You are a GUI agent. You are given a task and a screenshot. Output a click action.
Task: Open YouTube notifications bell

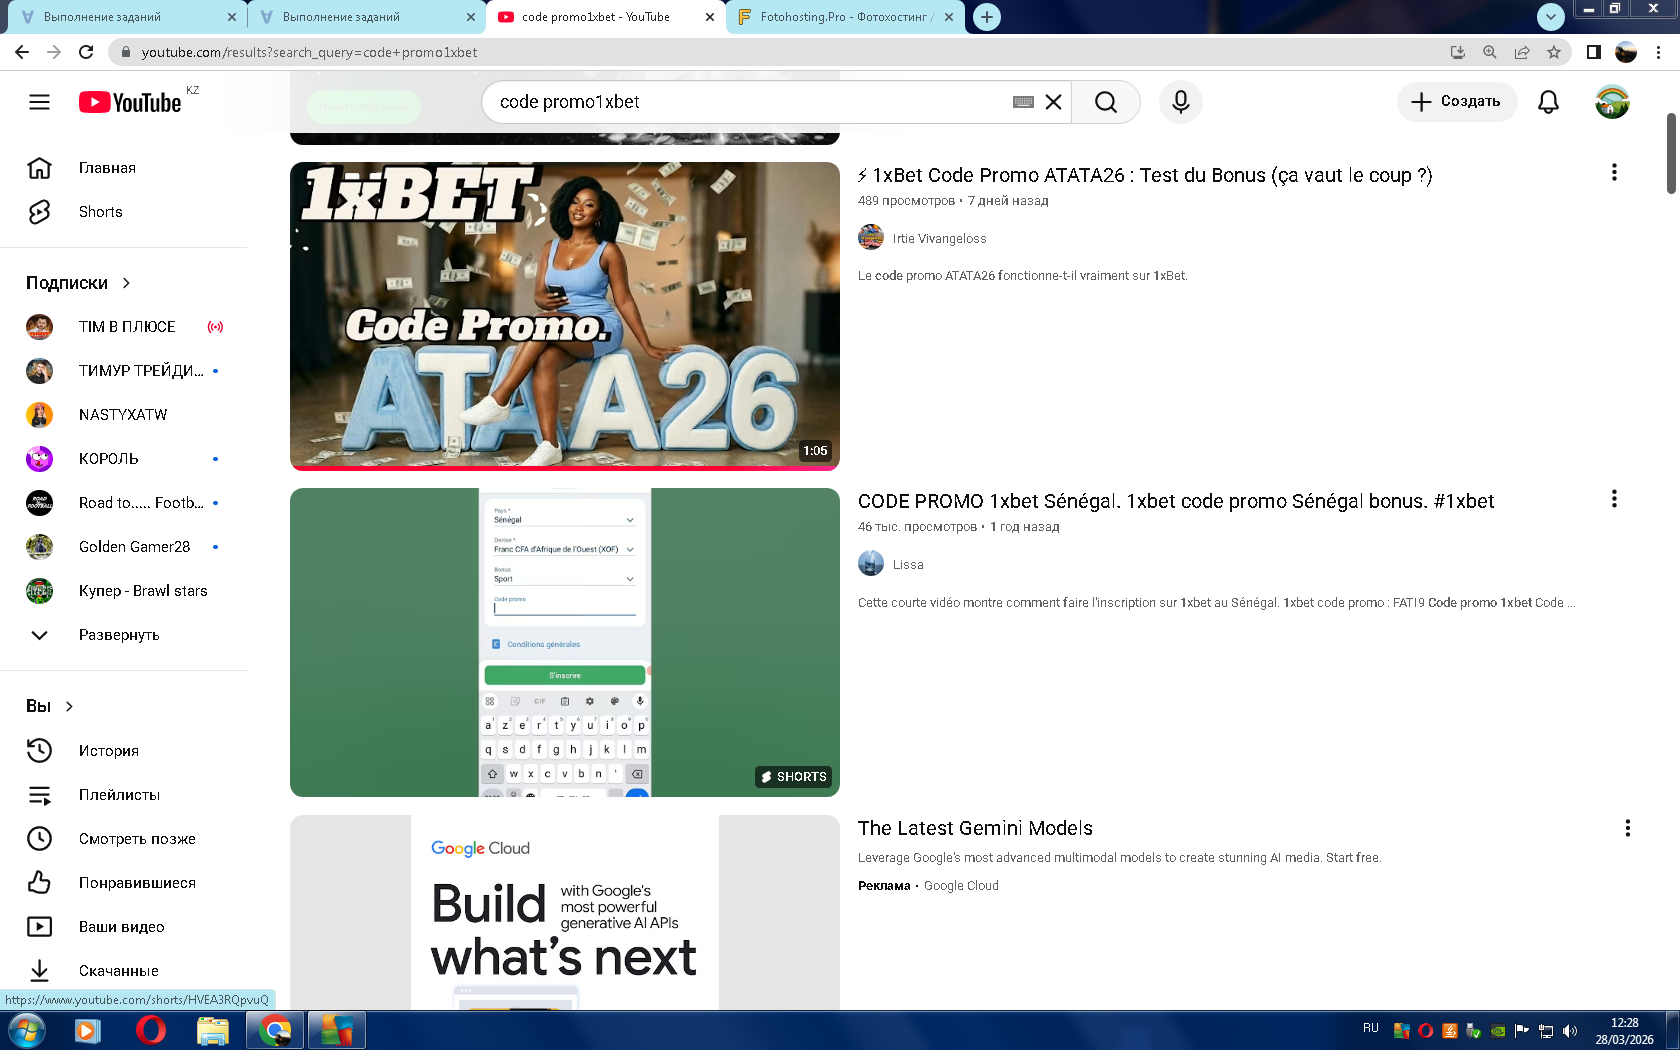(x=1548, y=102)
